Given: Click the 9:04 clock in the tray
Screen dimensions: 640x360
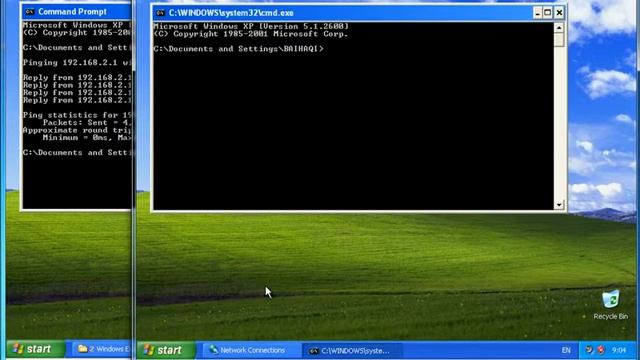Looking at the screenshot, I should tap(619, 350).
